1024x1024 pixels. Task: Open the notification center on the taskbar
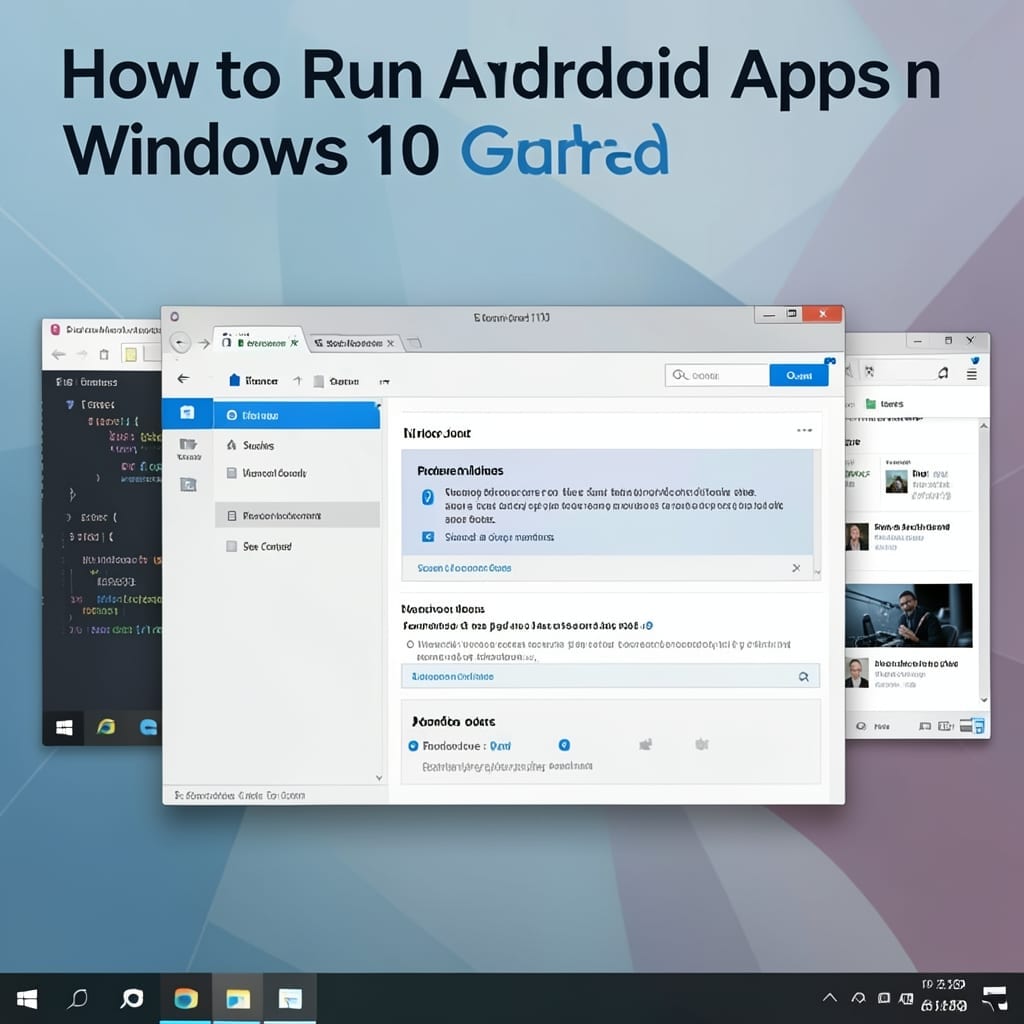995,999
